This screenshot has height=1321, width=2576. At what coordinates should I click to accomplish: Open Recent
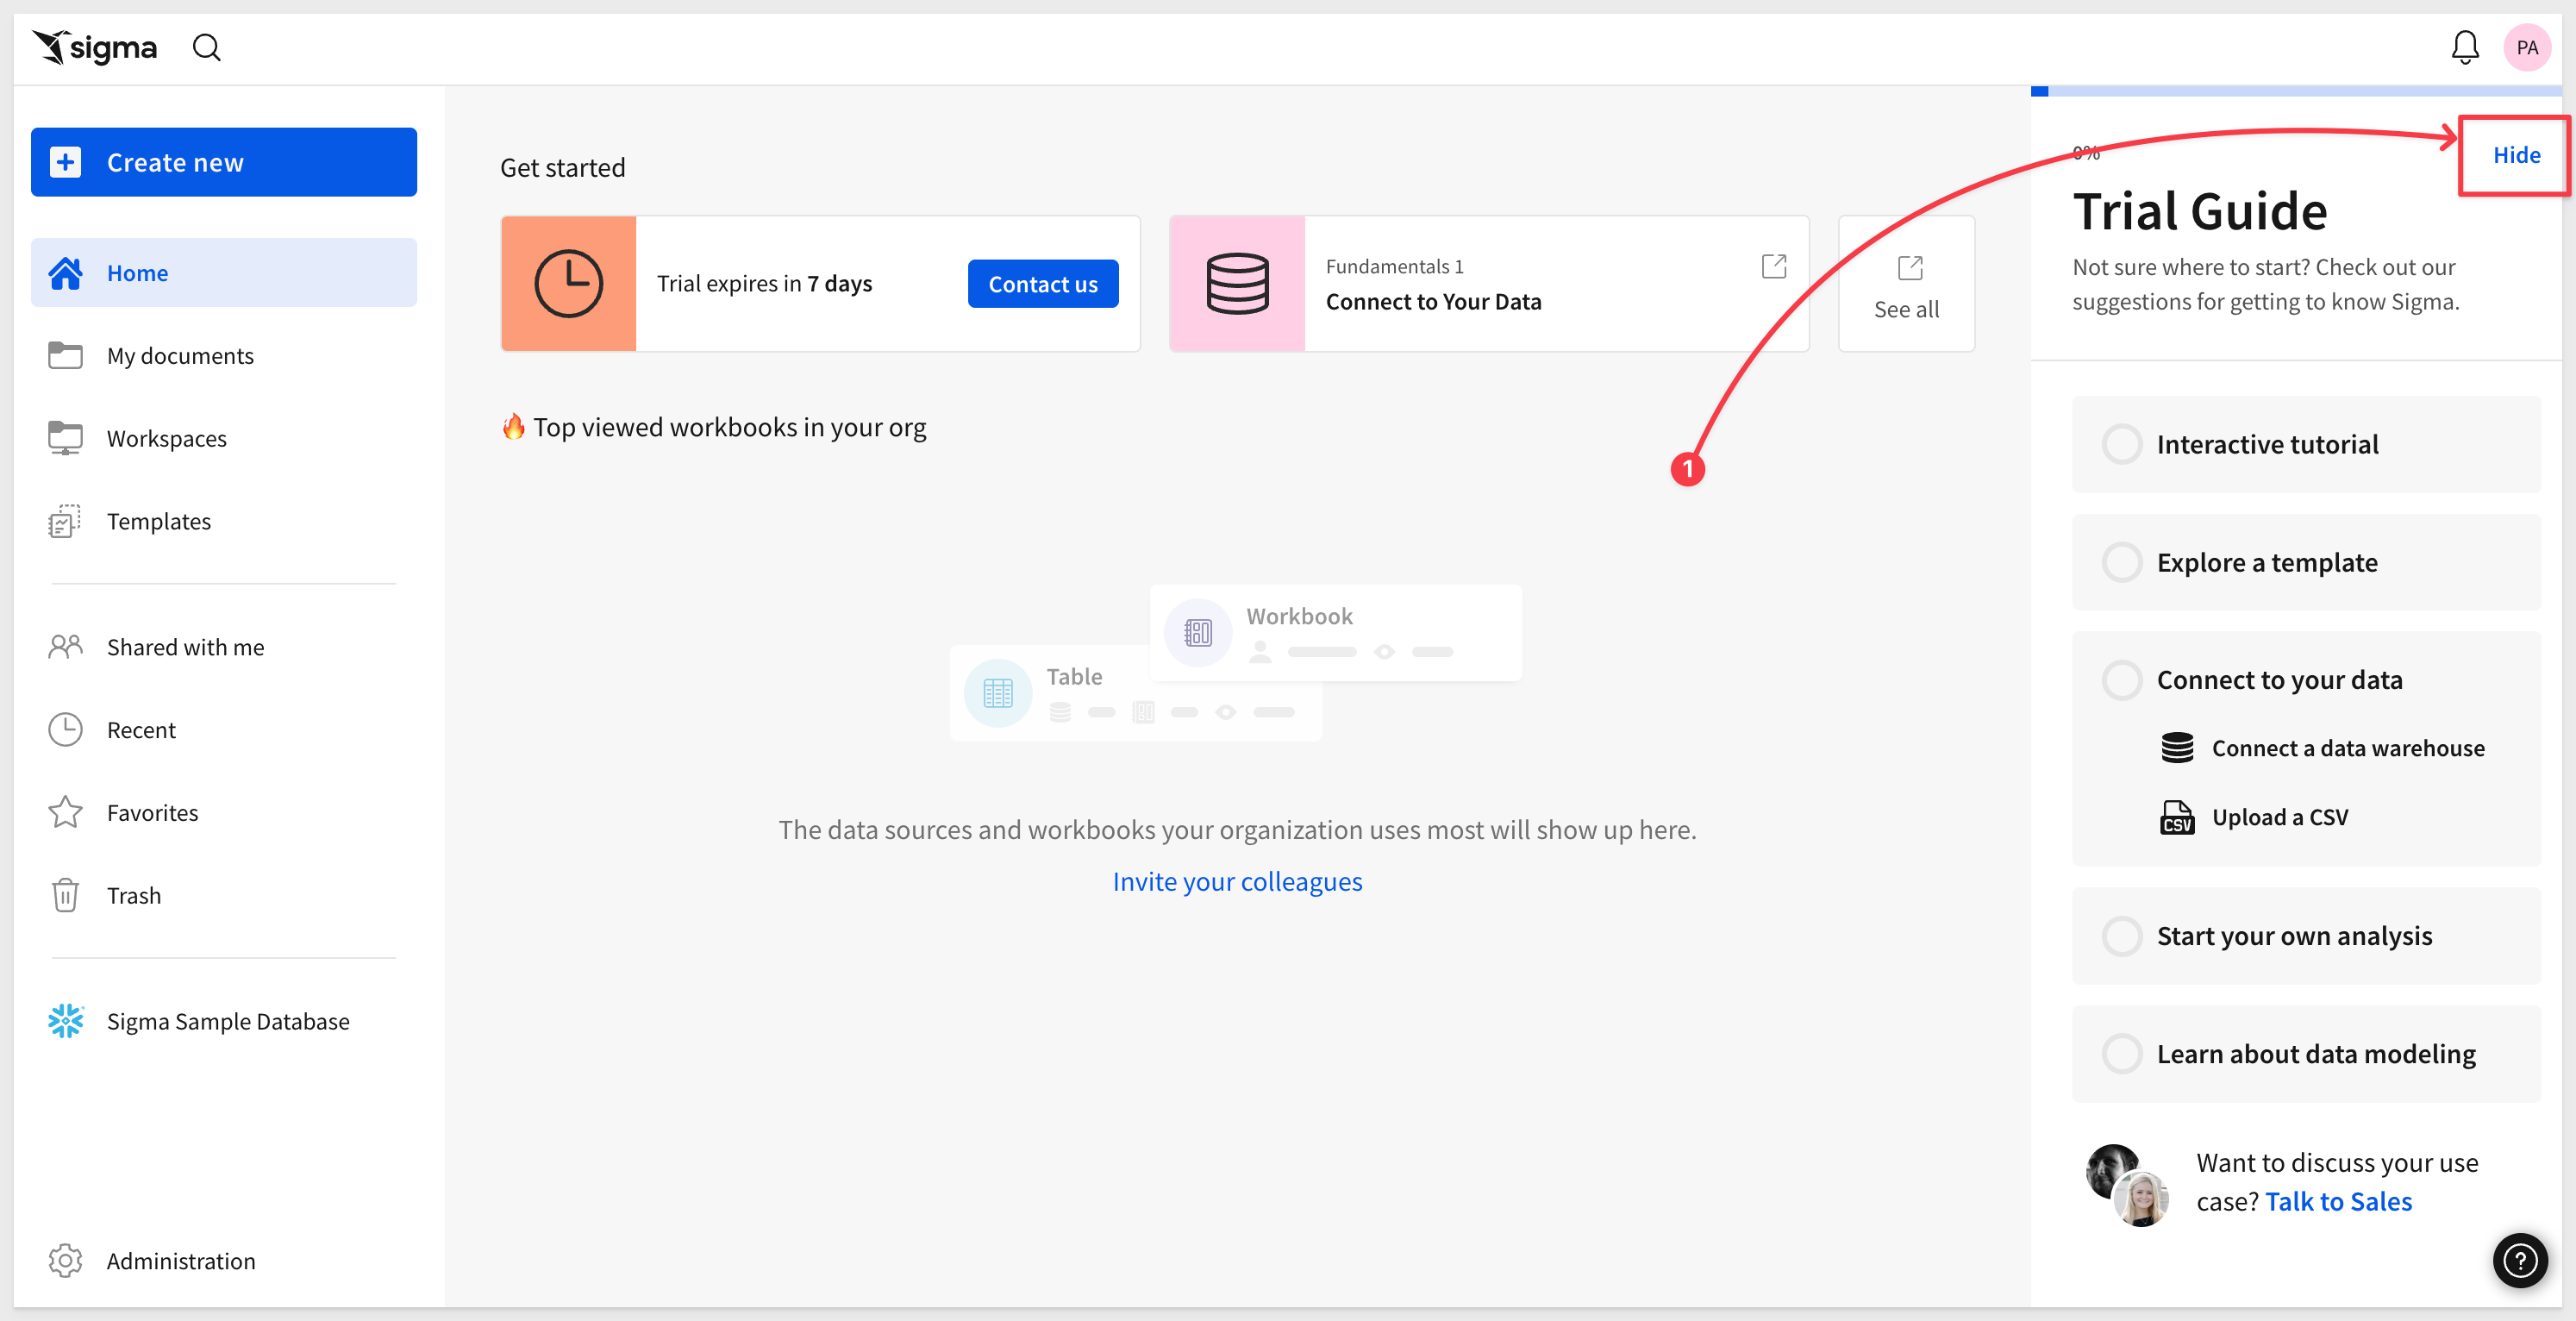tap(224, 730)
